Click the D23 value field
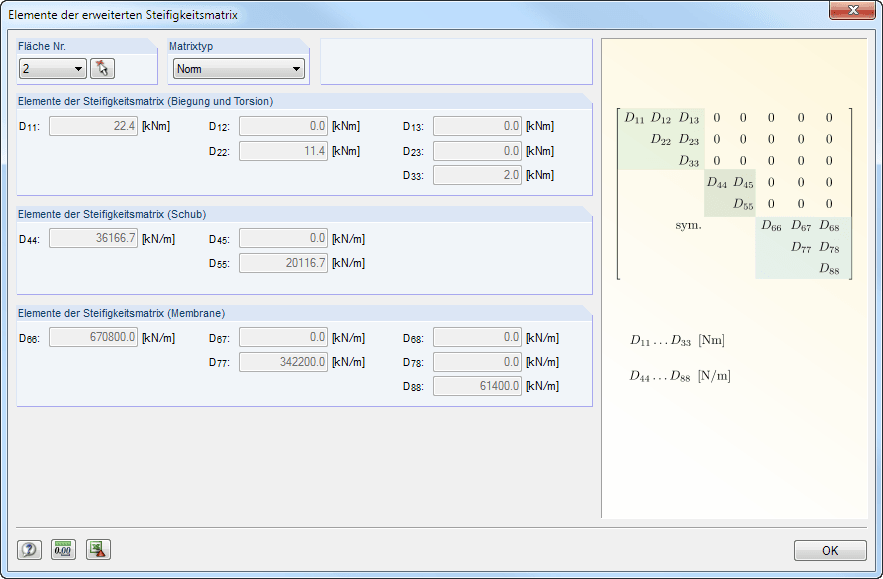Image resolution: width=883 pixels, height=579 pixels. click(478, 151)
